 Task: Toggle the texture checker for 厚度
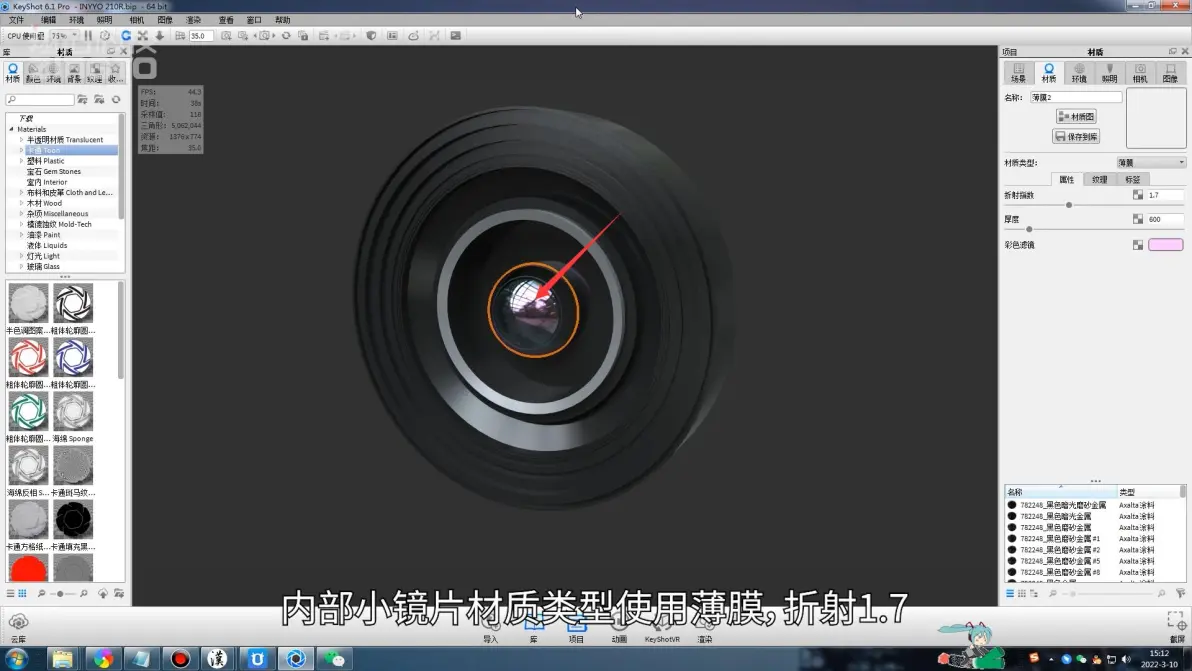click(1138, 219)
